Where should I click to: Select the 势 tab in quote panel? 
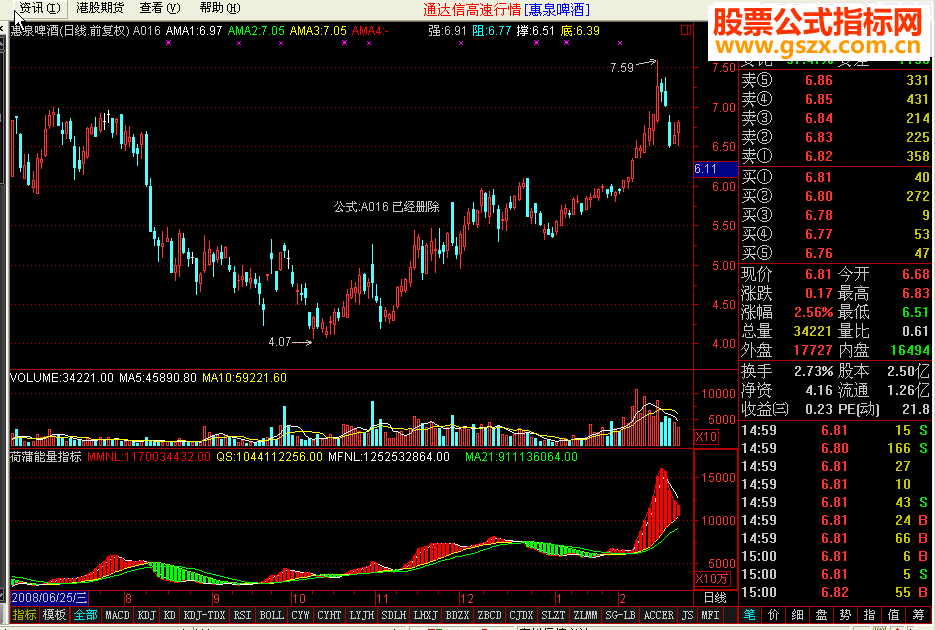[846, 615]
